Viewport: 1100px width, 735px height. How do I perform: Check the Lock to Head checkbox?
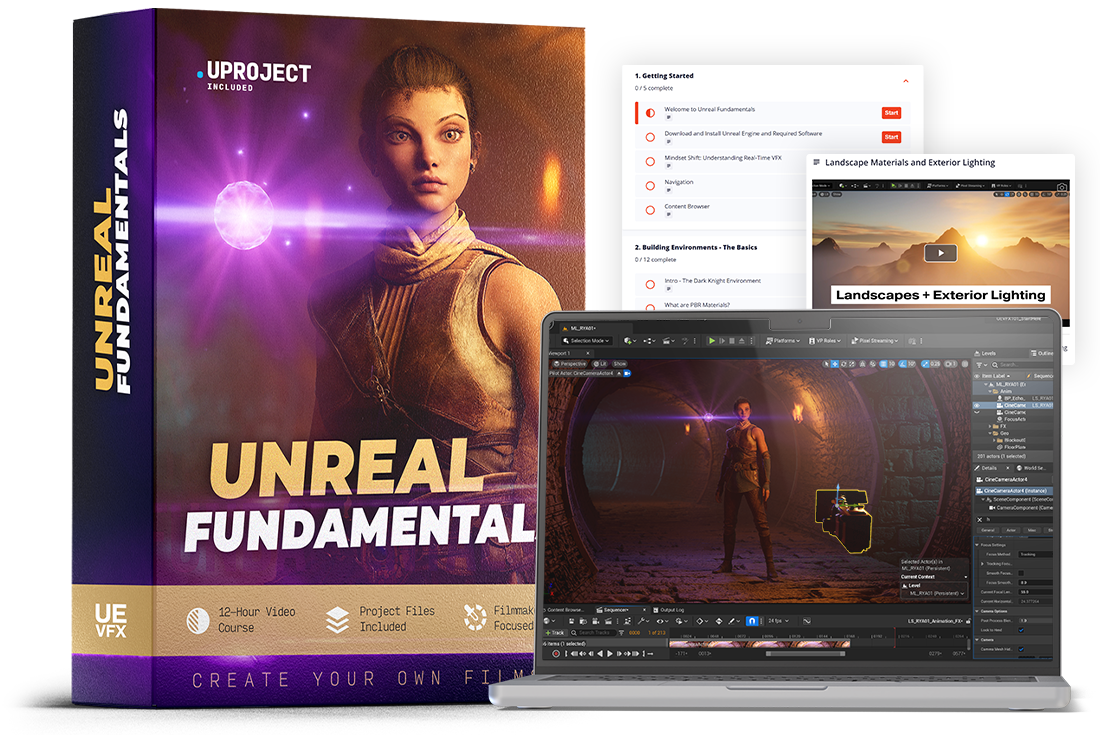[x=1020, y=630]
